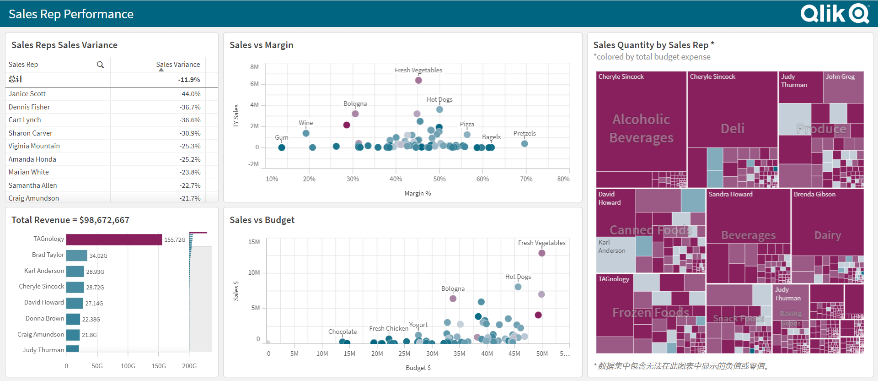Click the Yogurt label in Sales vs Budget
This screenshot has height=381, width=878.
[418, 325]
